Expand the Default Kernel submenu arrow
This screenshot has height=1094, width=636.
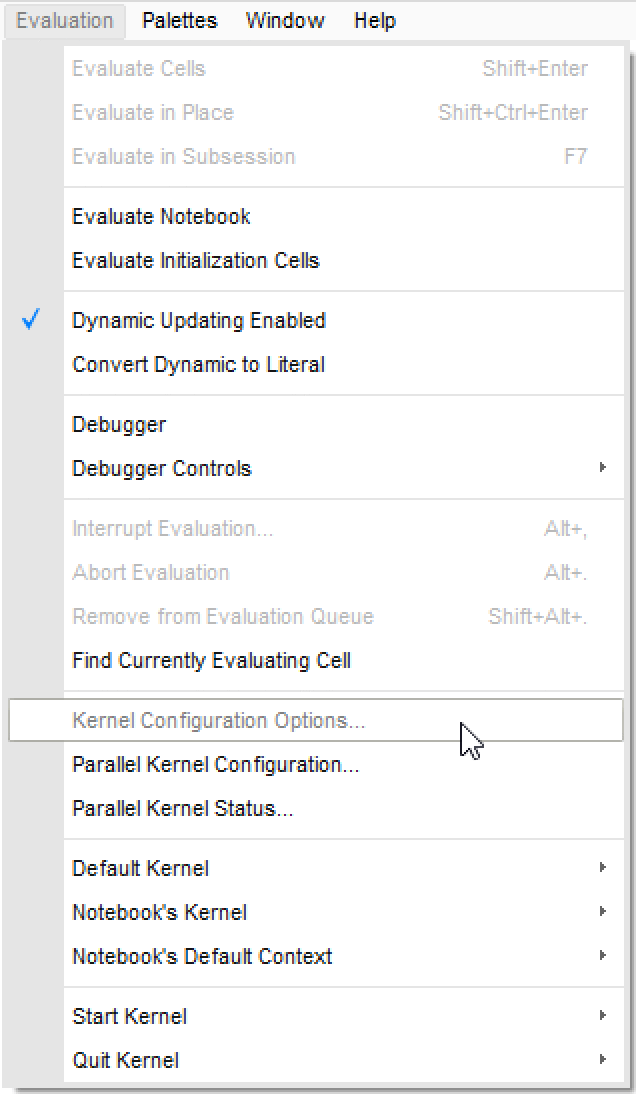(602, 868)
